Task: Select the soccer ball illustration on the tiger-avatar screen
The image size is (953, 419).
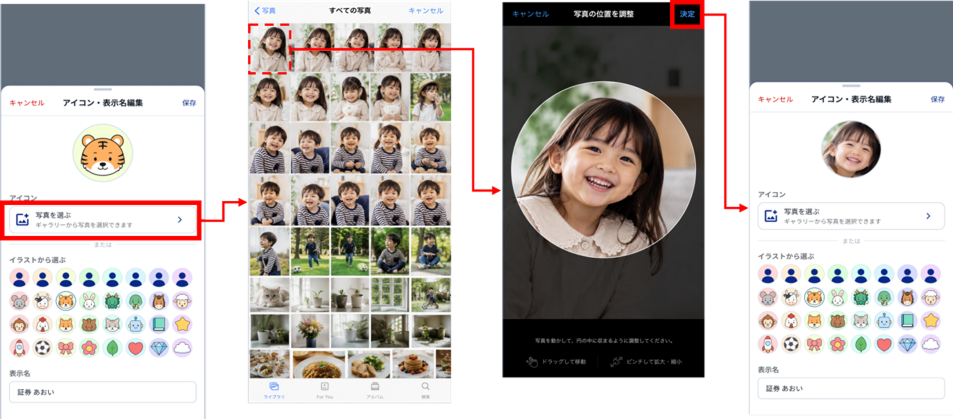Action: pyautogui.click(x=43, y=348)
